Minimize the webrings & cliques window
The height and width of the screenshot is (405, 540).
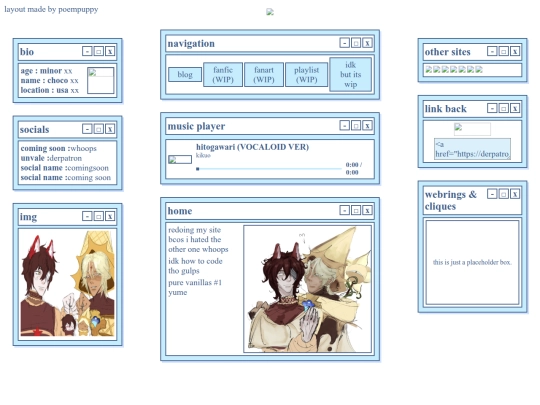click(492, 194)
